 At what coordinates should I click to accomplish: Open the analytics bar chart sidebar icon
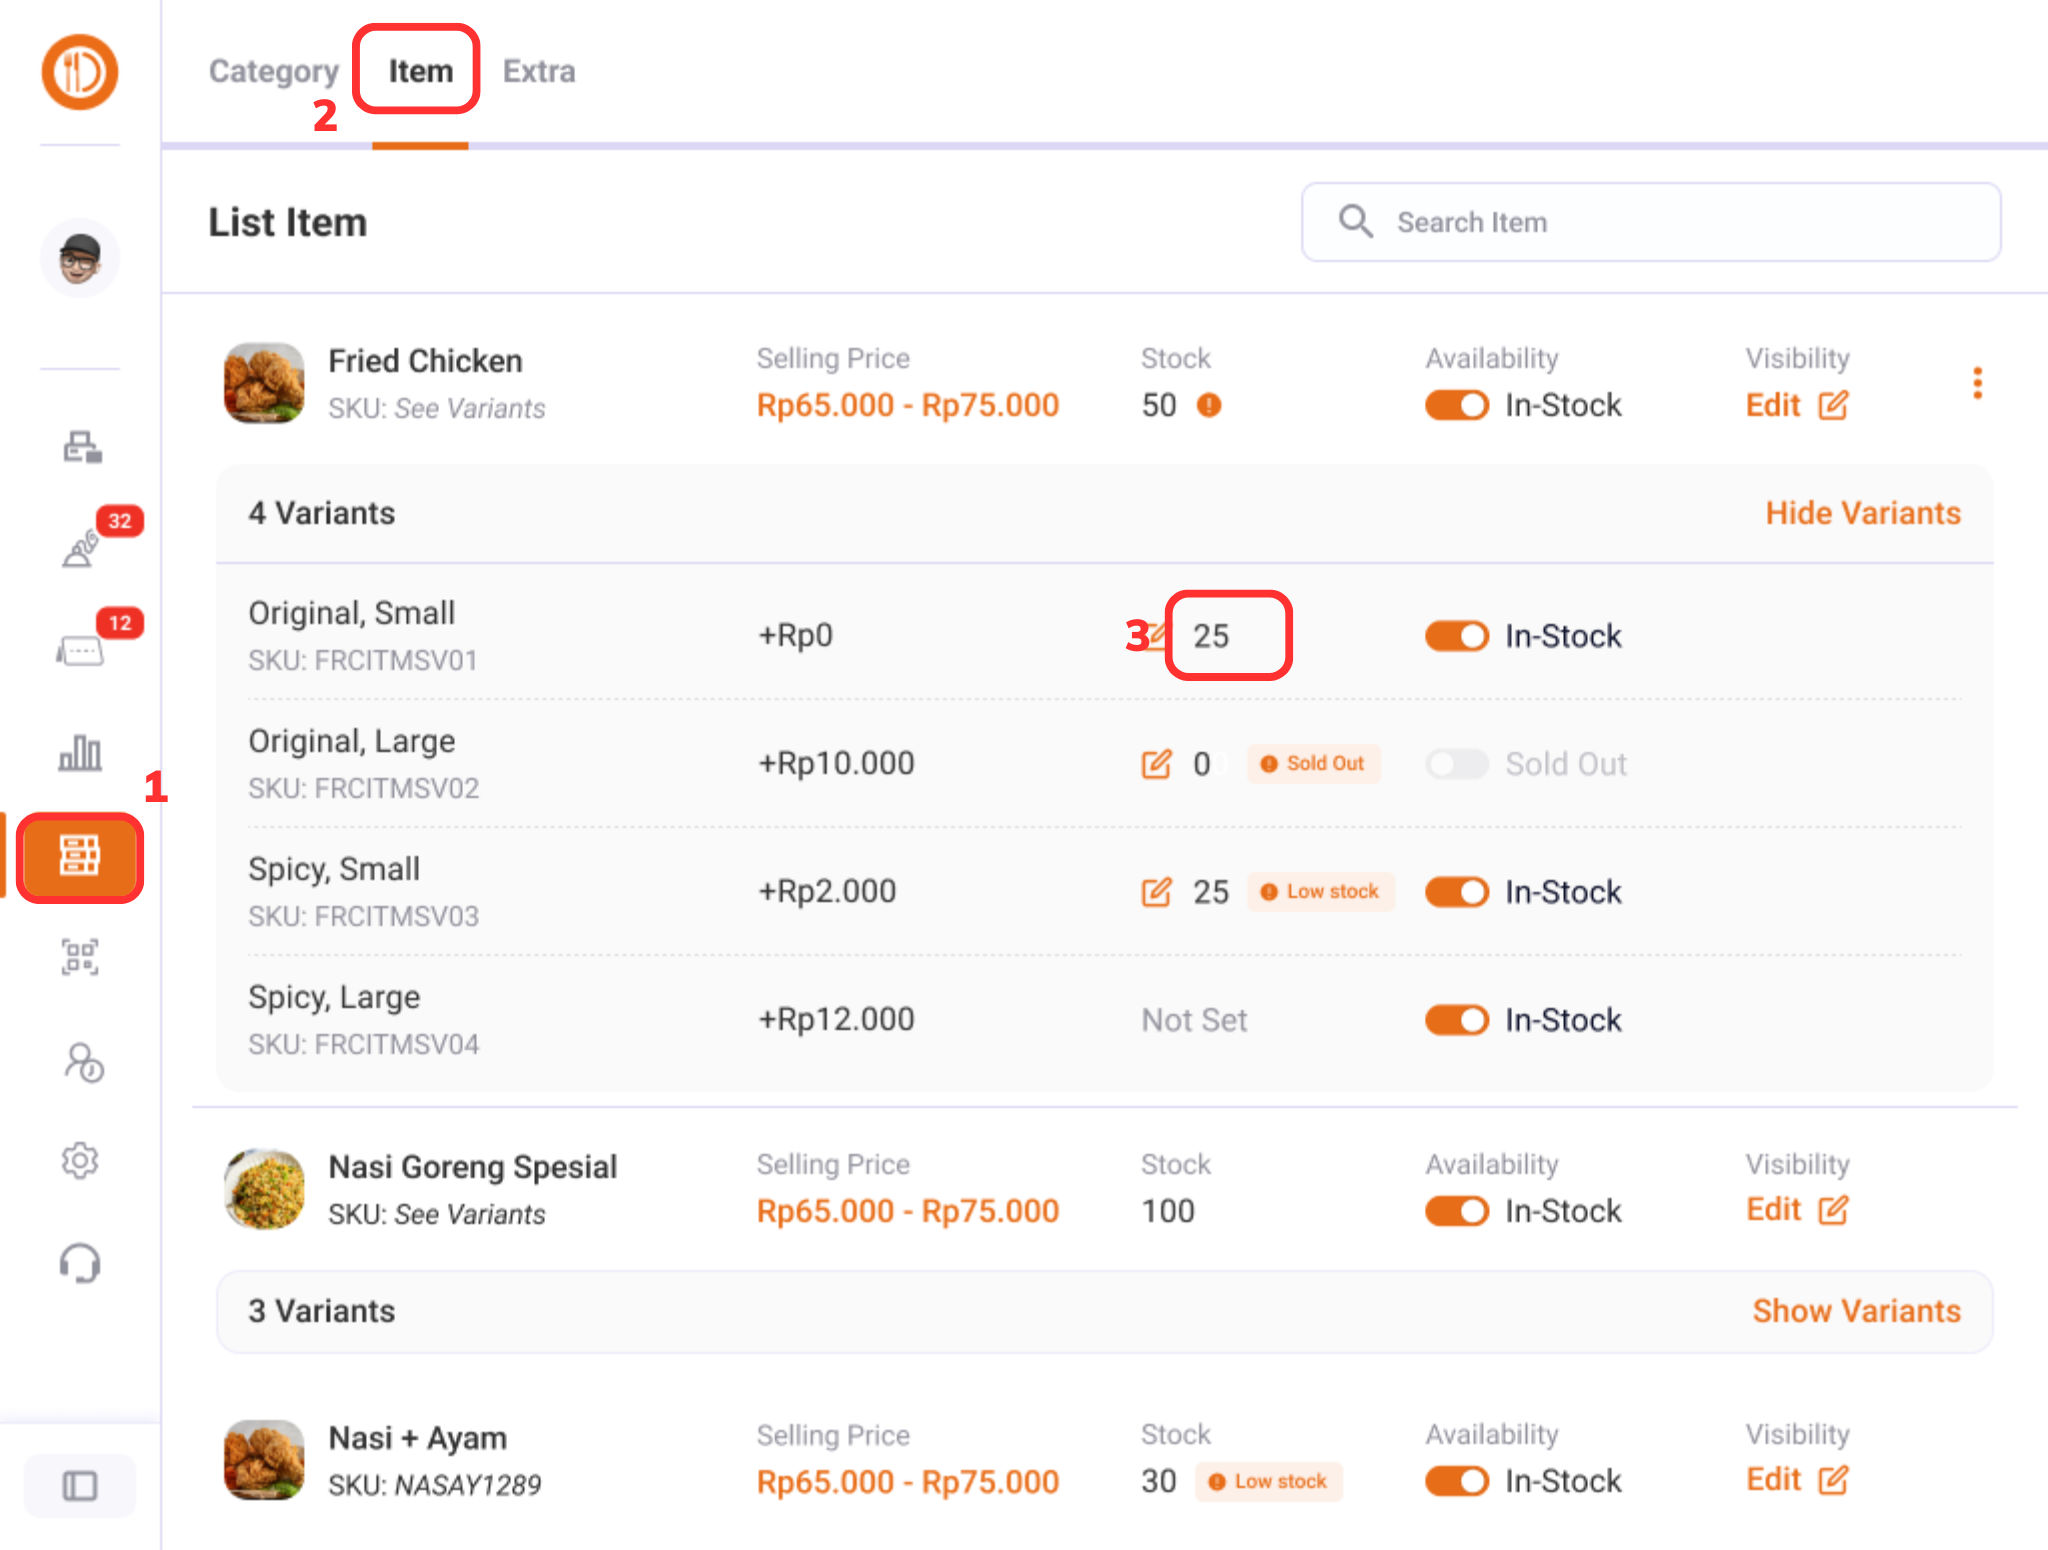click(80, 753)
